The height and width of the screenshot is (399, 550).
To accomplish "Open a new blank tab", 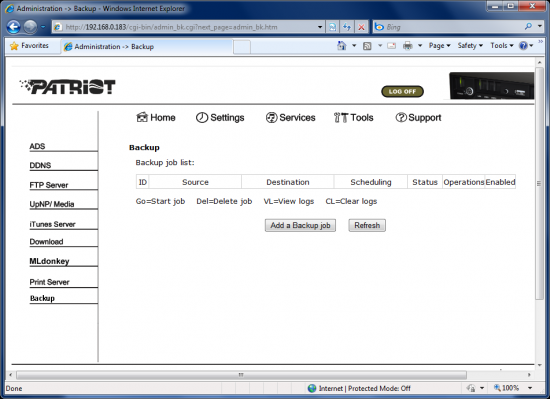I will click(x=242, y=47).
